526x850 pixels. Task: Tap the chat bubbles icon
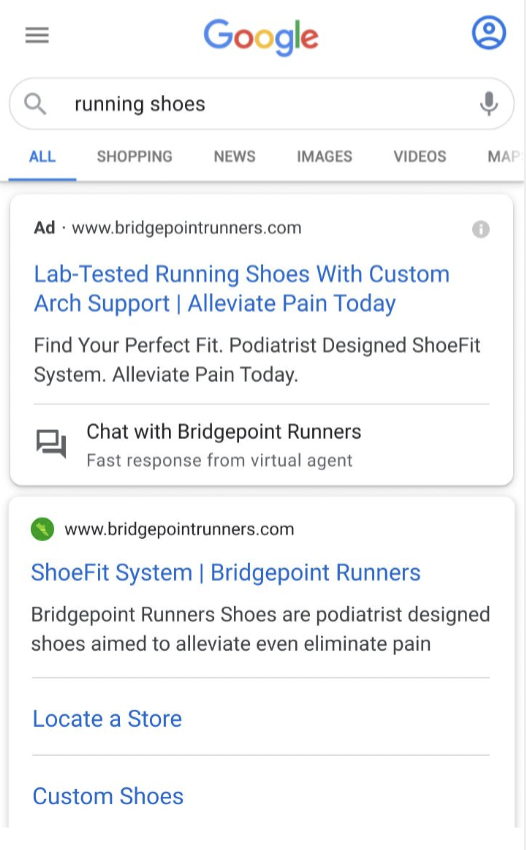(52, 444)
